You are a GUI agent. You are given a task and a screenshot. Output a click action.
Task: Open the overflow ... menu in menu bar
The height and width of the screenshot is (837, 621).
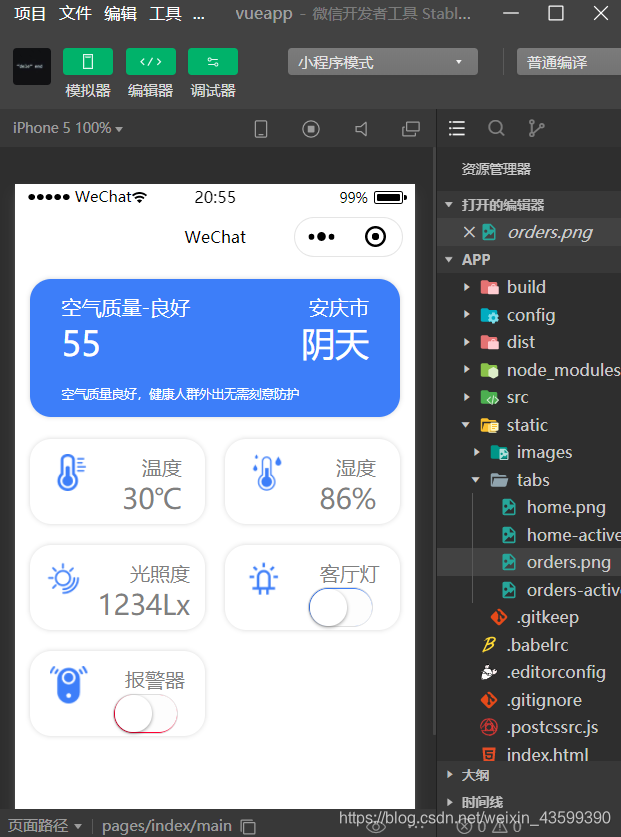199,15
